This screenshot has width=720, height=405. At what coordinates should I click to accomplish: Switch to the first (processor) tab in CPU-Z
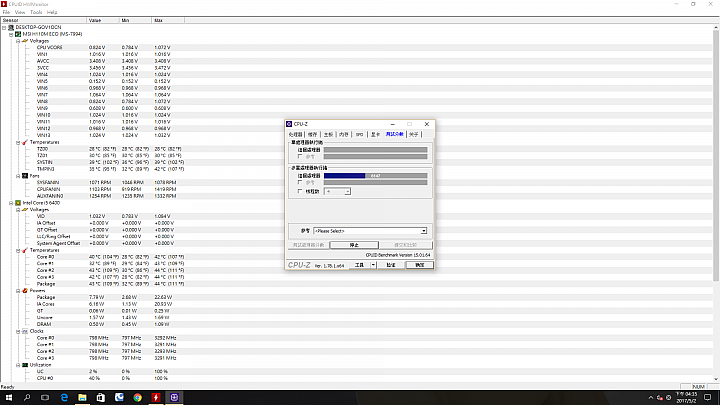tap(296, 135)
